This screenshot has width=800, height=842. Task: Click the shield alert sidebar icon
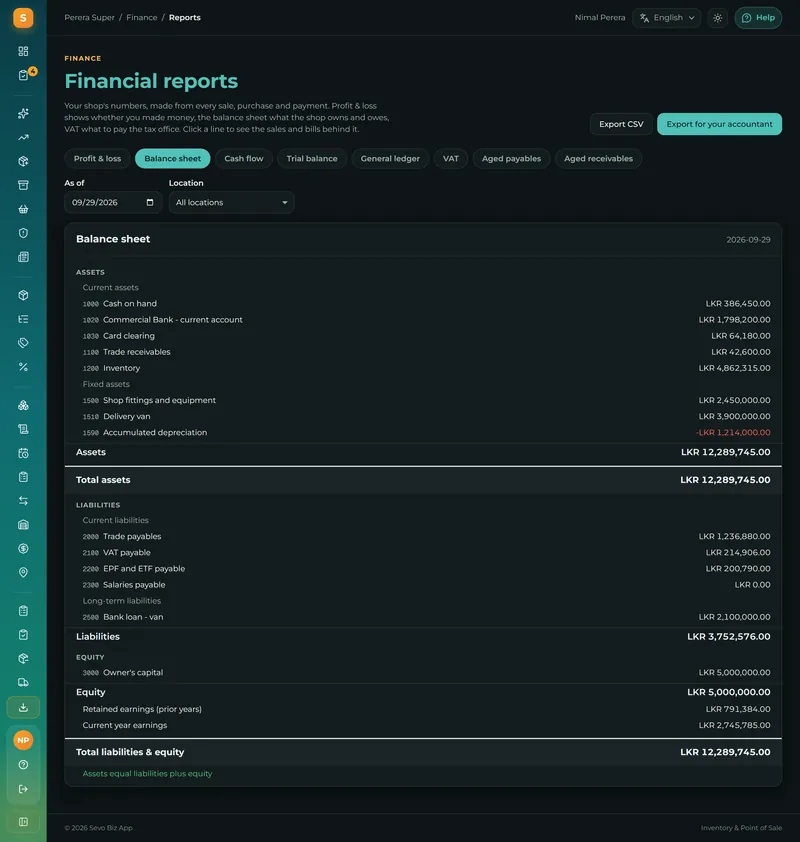click(x=23, y=233)
